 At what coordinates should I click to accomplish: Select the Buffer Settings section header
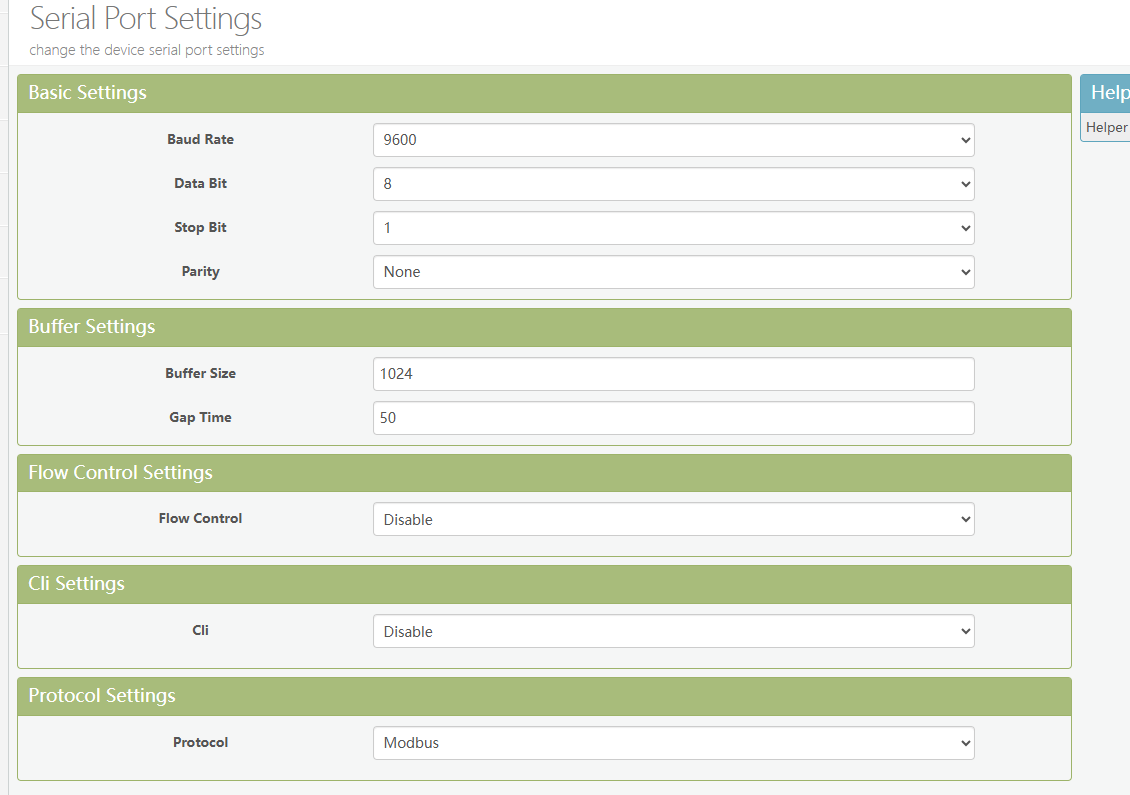pos(92,327)
